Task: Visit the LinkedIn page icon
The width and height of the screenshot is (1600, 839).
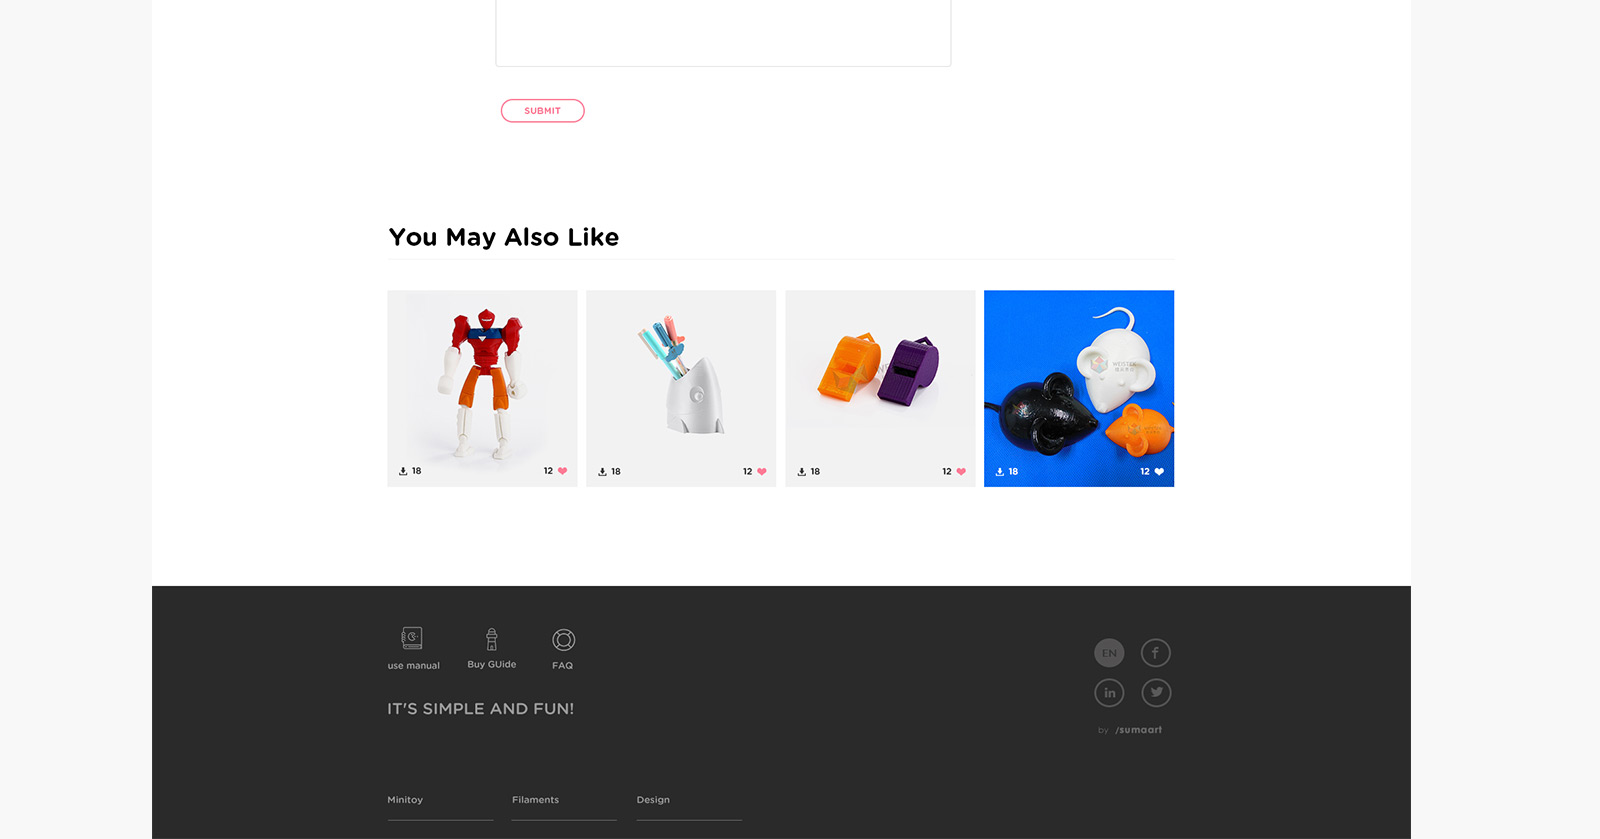Action: (x=1109, y=692)
